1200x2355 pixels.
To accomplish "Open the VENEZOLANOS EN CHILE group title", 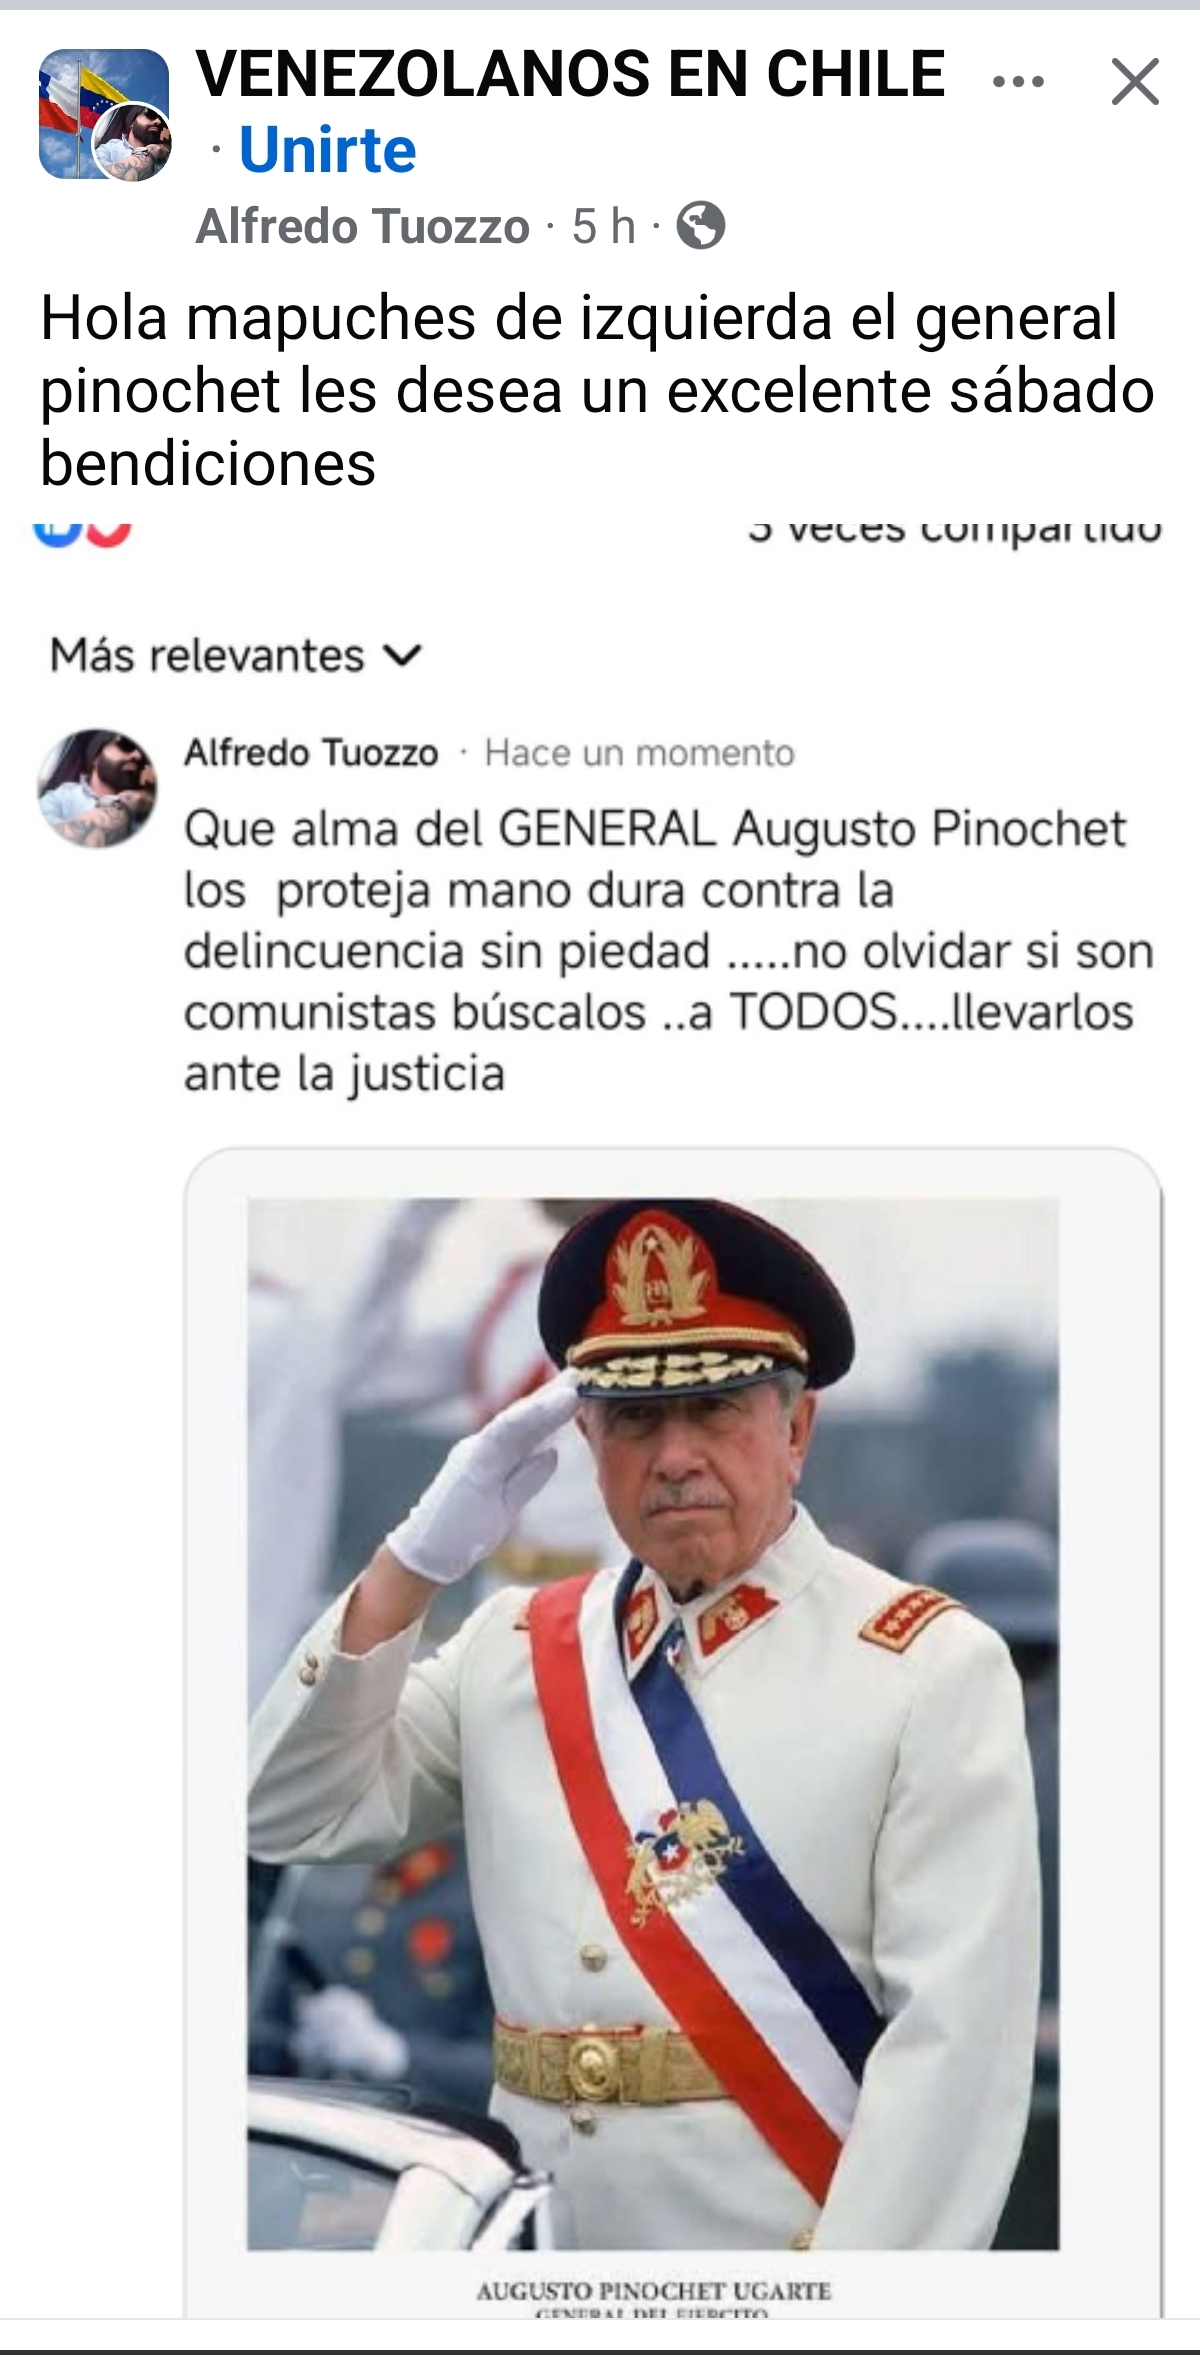I will pyautogui.click(x=570, y=74).
